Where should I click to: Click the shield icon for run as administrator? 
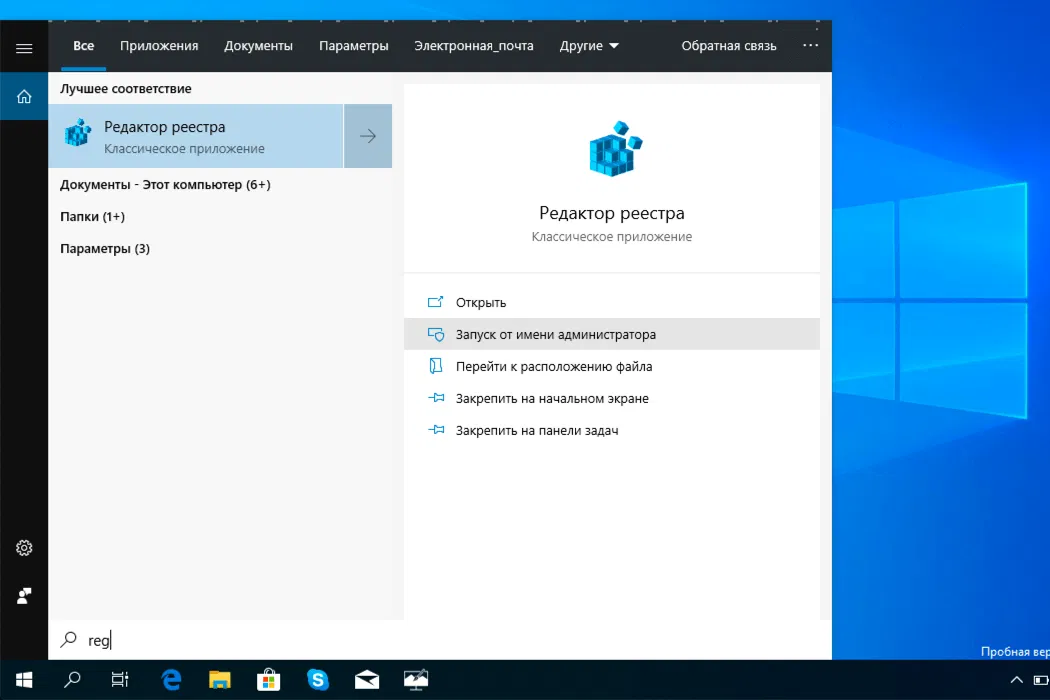click(x=435, y=334)
